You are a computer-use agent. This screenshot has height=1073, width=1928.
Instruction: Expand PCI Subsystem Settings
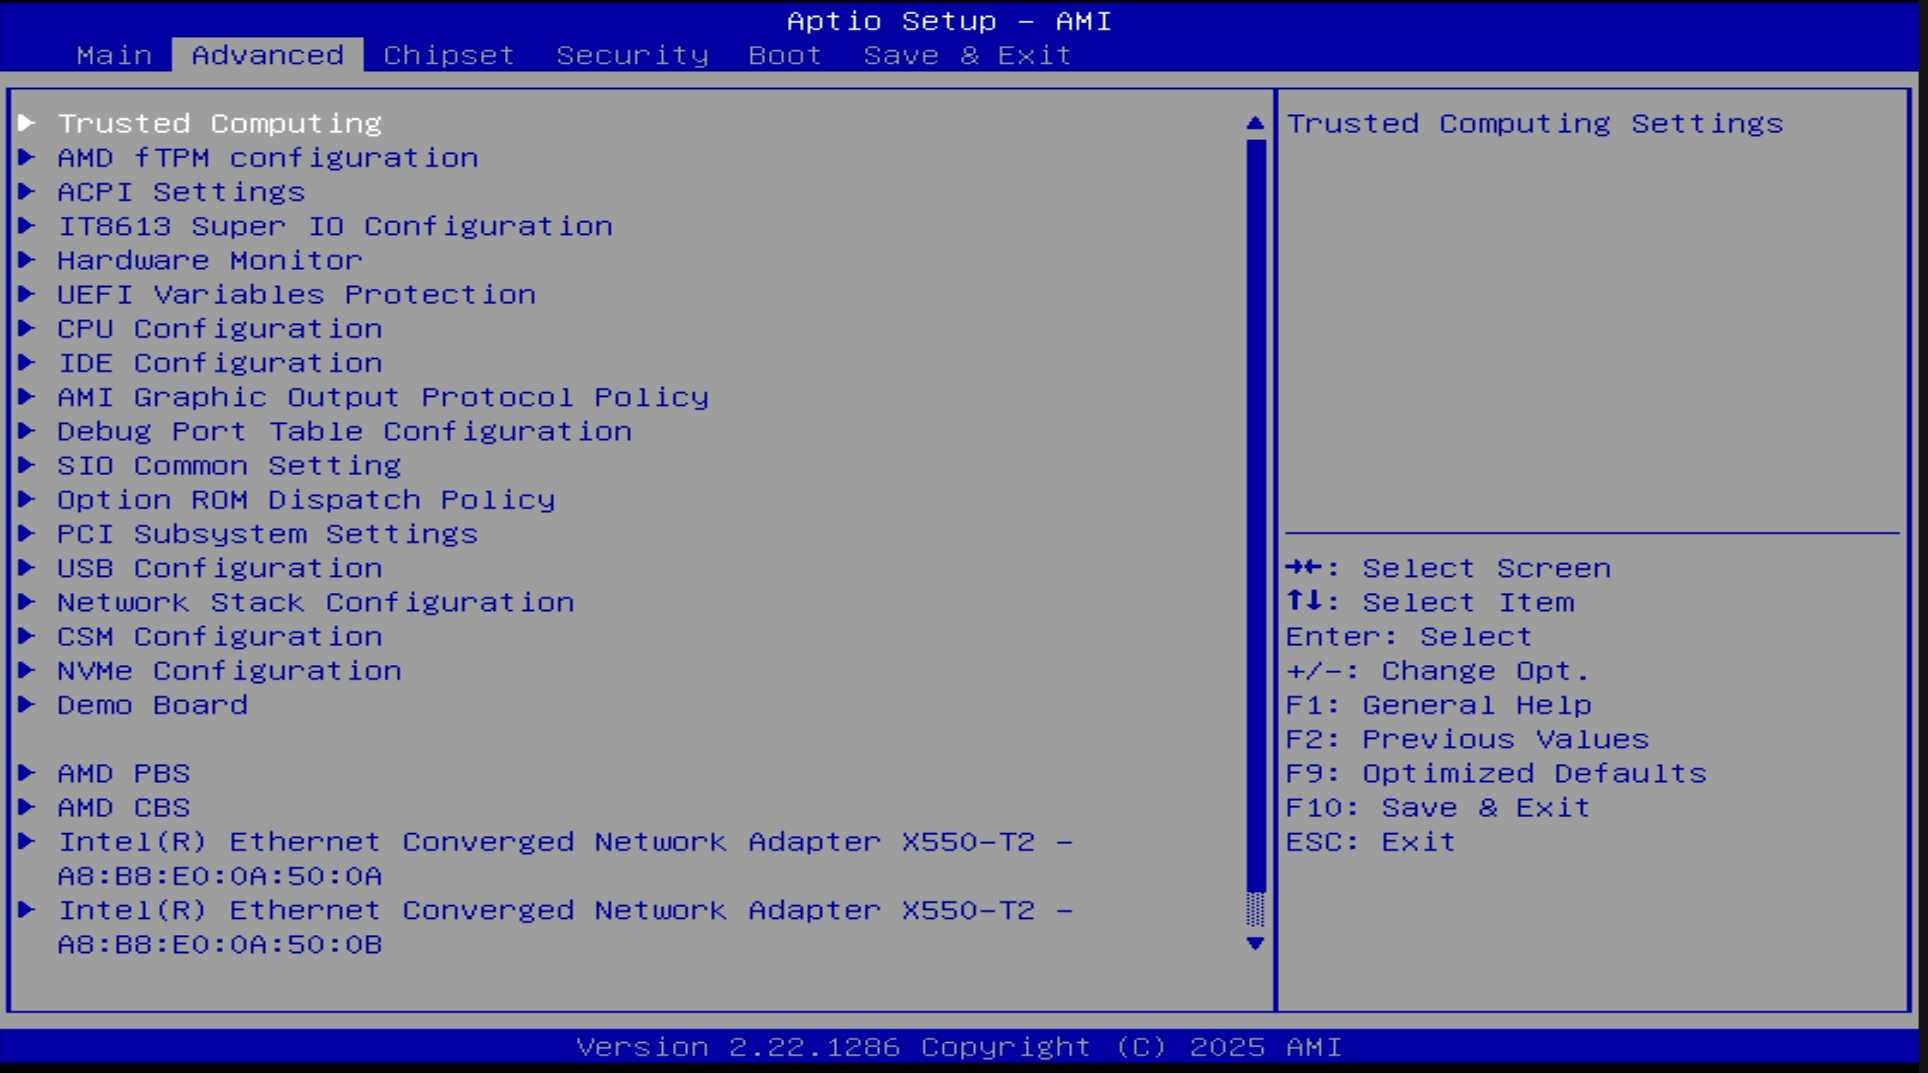click(267, 534)
